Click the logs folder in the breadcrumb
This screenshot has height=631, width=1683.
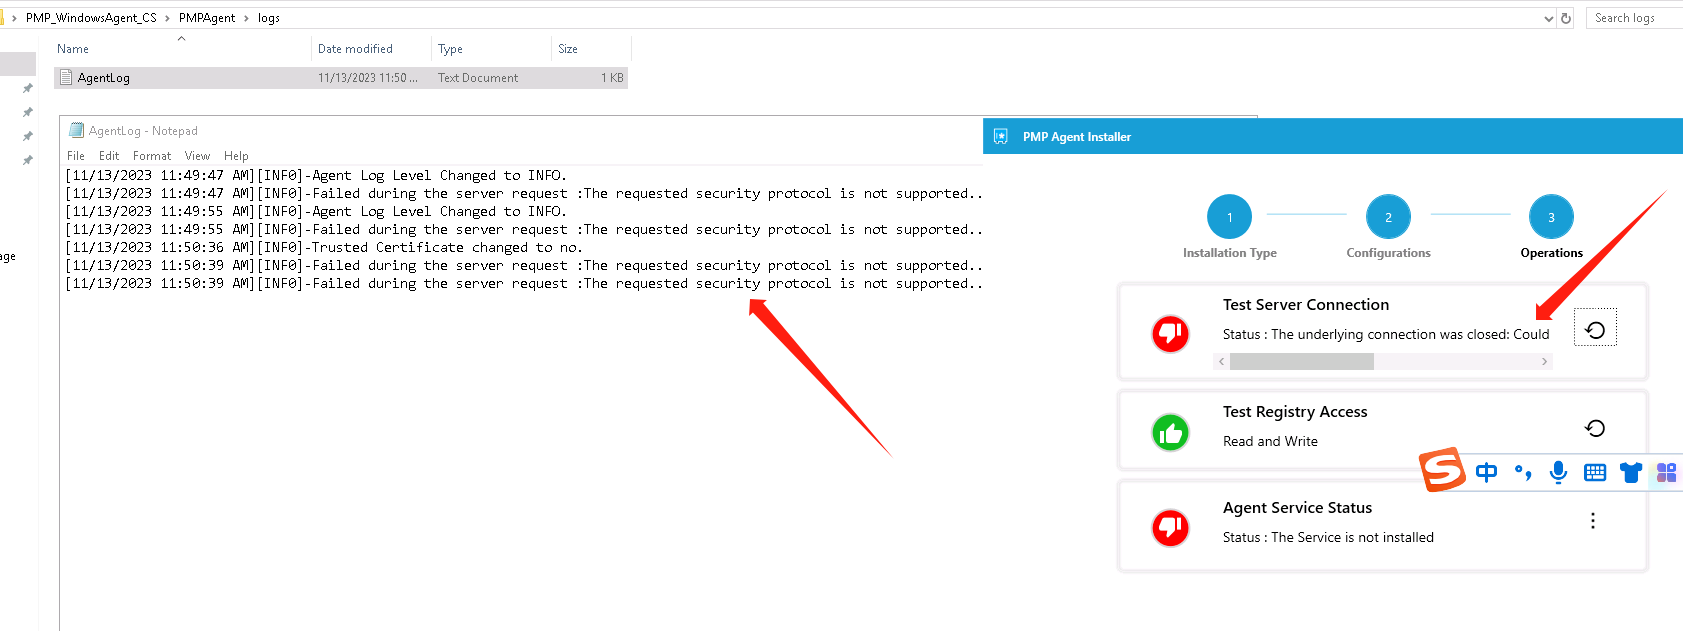[269, 18]
